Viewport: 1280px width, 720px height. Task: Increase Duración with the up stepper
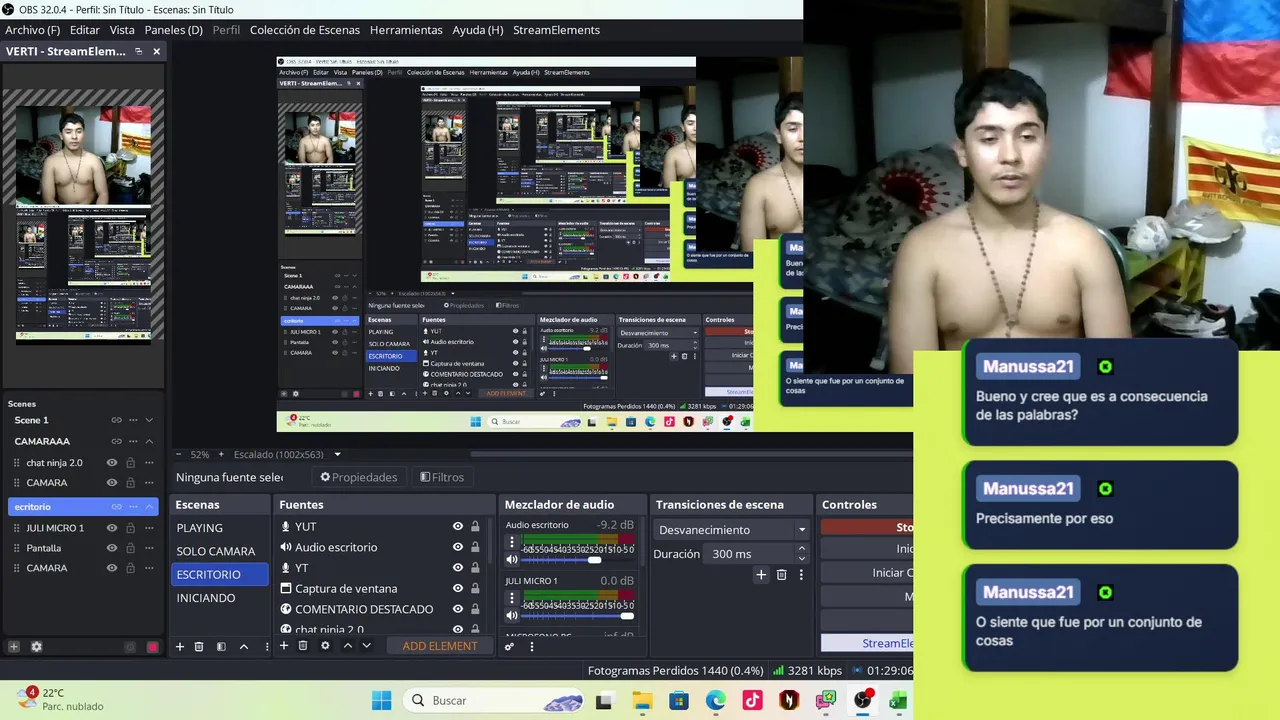pyautogui.click(x=801, y=549)
